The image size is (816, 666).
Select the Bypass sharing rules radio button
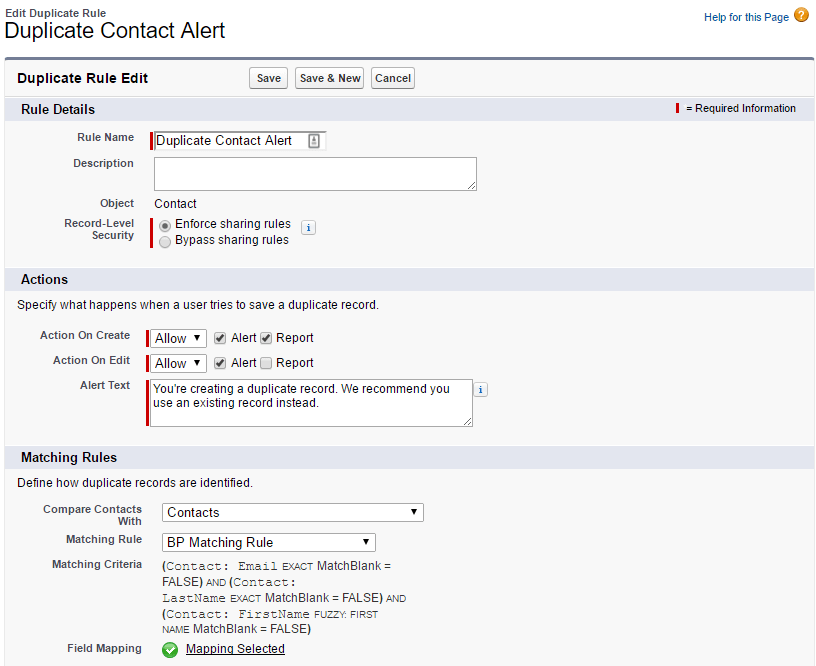click(x=164, y=241)
